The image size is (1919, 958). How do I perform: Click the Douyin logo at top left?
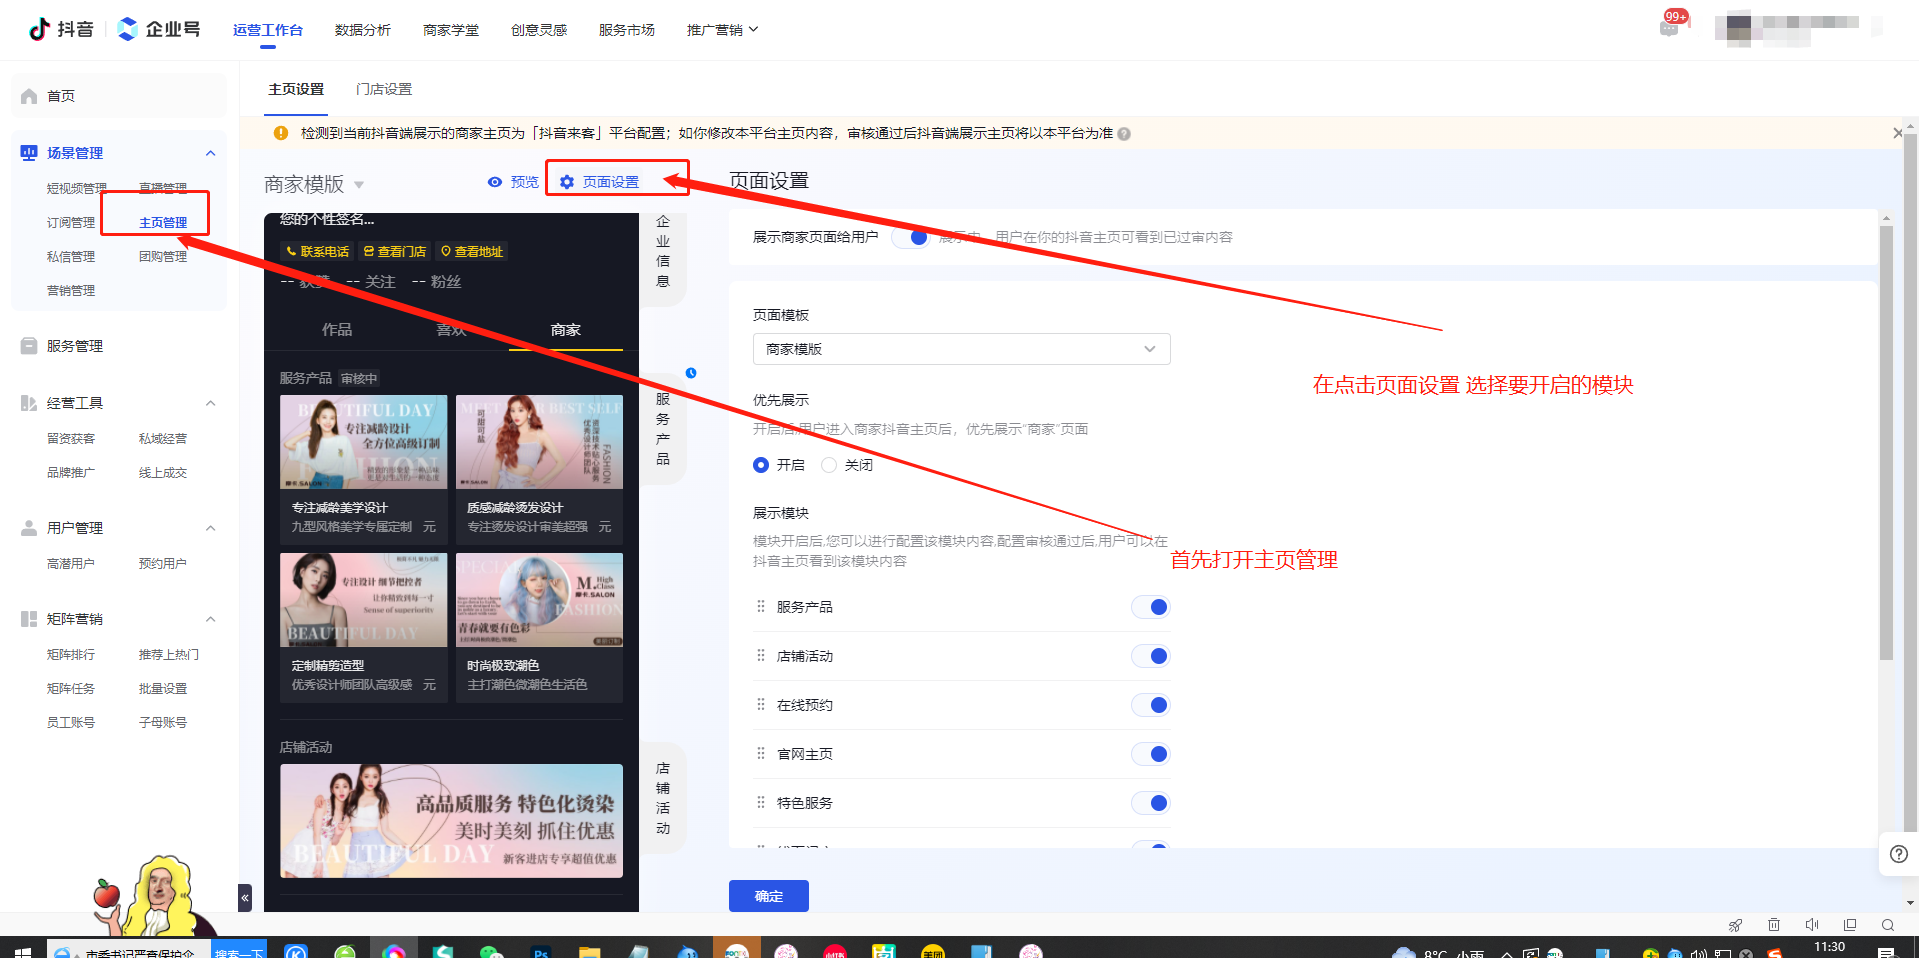(x=61, y=29)
